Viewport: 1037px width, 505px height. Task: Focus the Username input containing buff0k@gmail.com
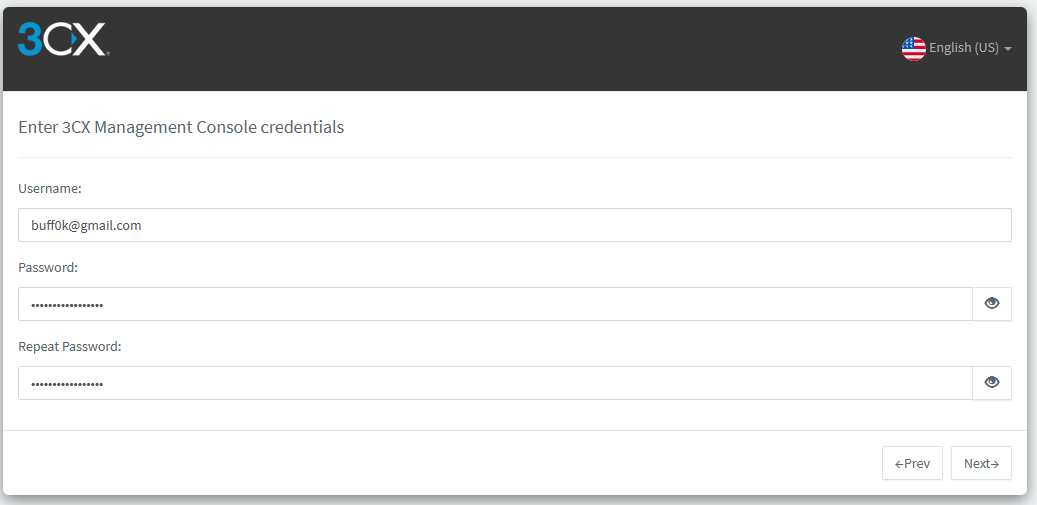515,225
